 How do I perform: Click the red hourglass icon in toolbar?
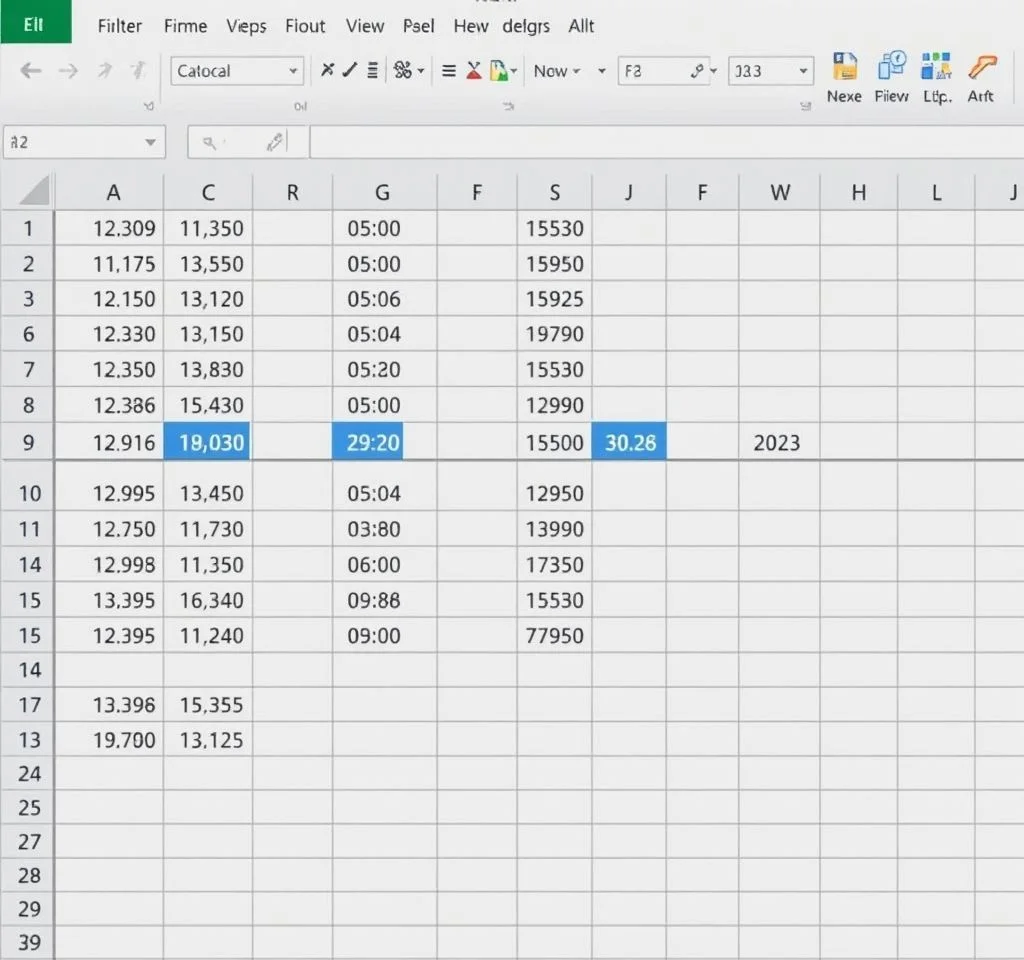pyautogui.click(x=474, y=71)
